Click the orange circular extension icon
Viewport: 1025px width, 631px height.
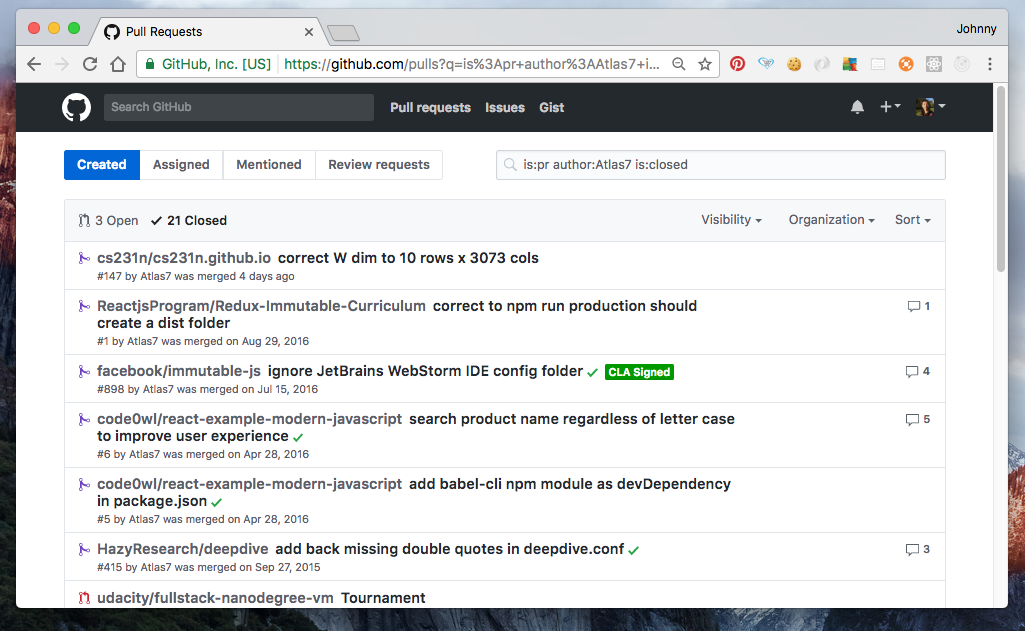click(x=905, y=64)
